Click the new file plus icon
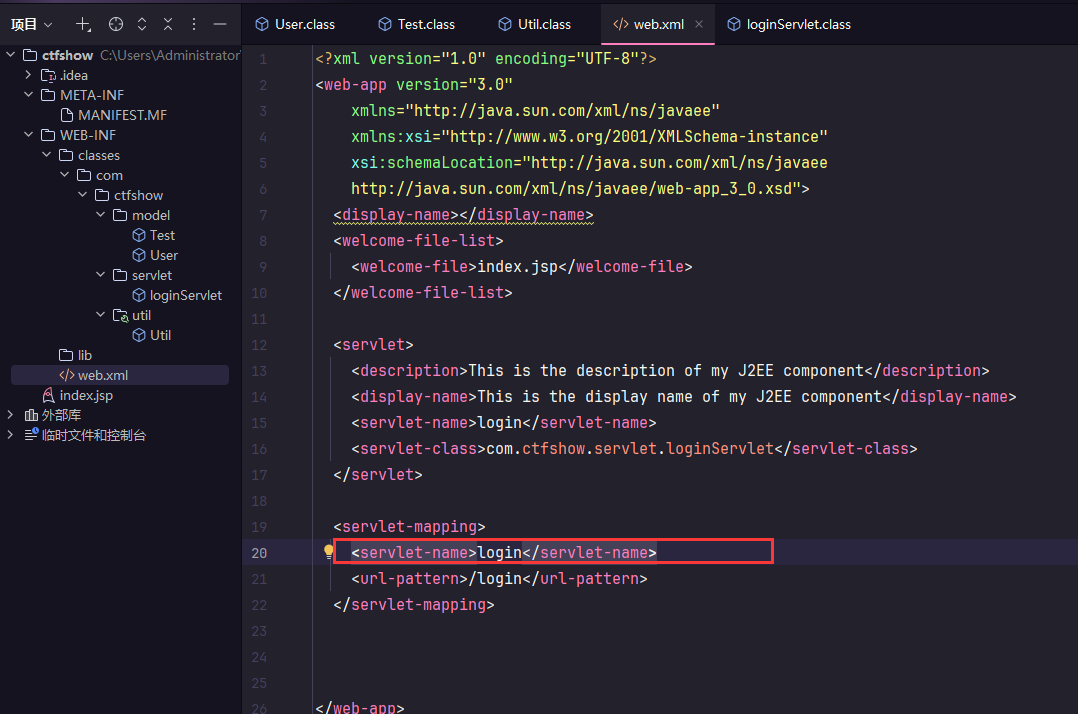 (83, 25)
